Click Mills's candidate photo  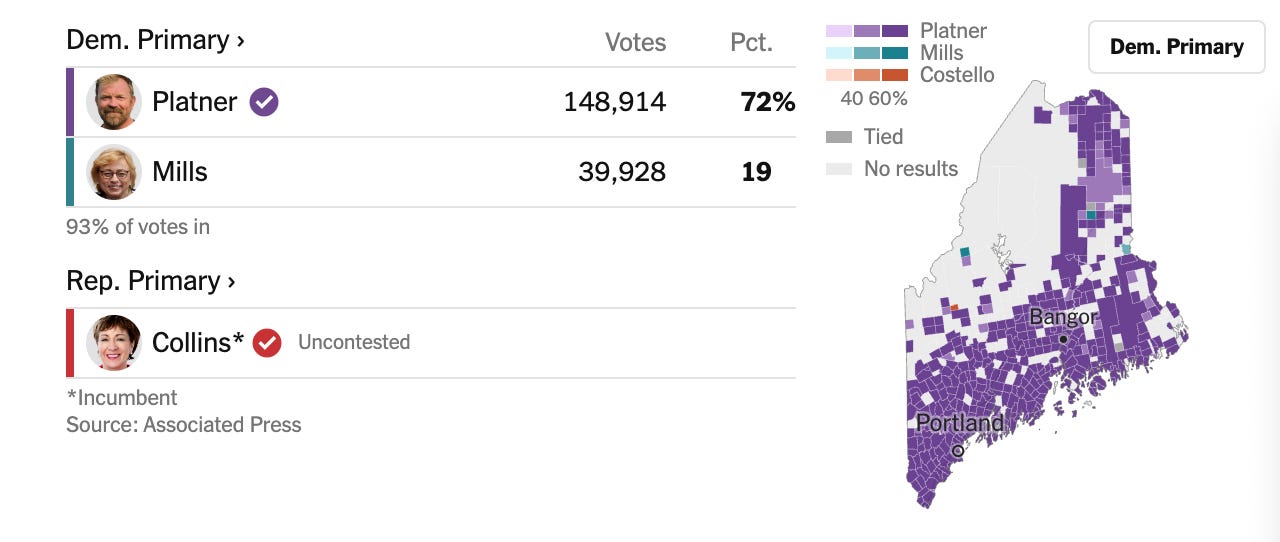click(114, 172)
